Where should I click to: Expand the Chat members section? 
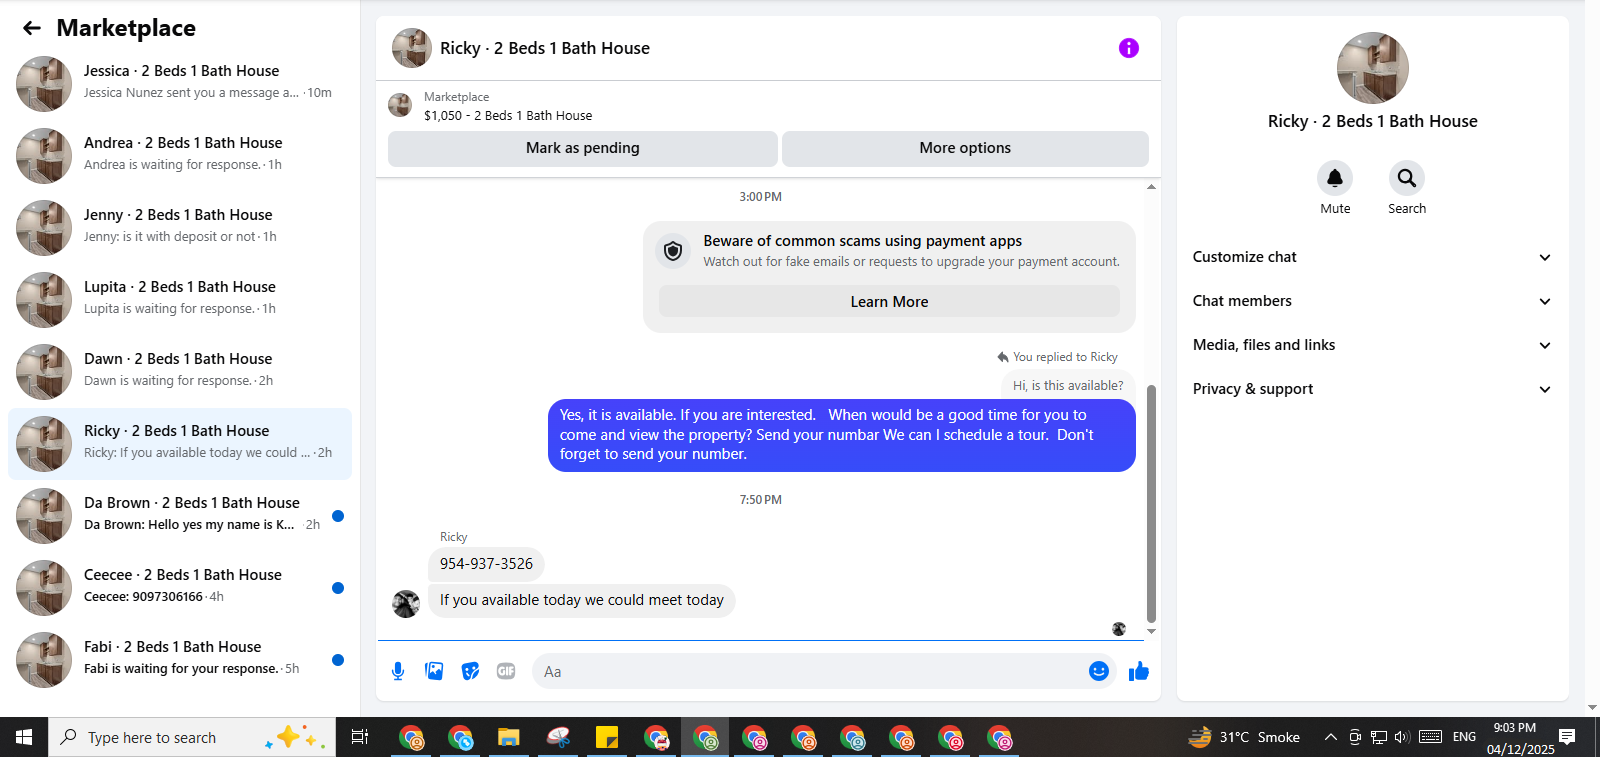(1372, 301)
